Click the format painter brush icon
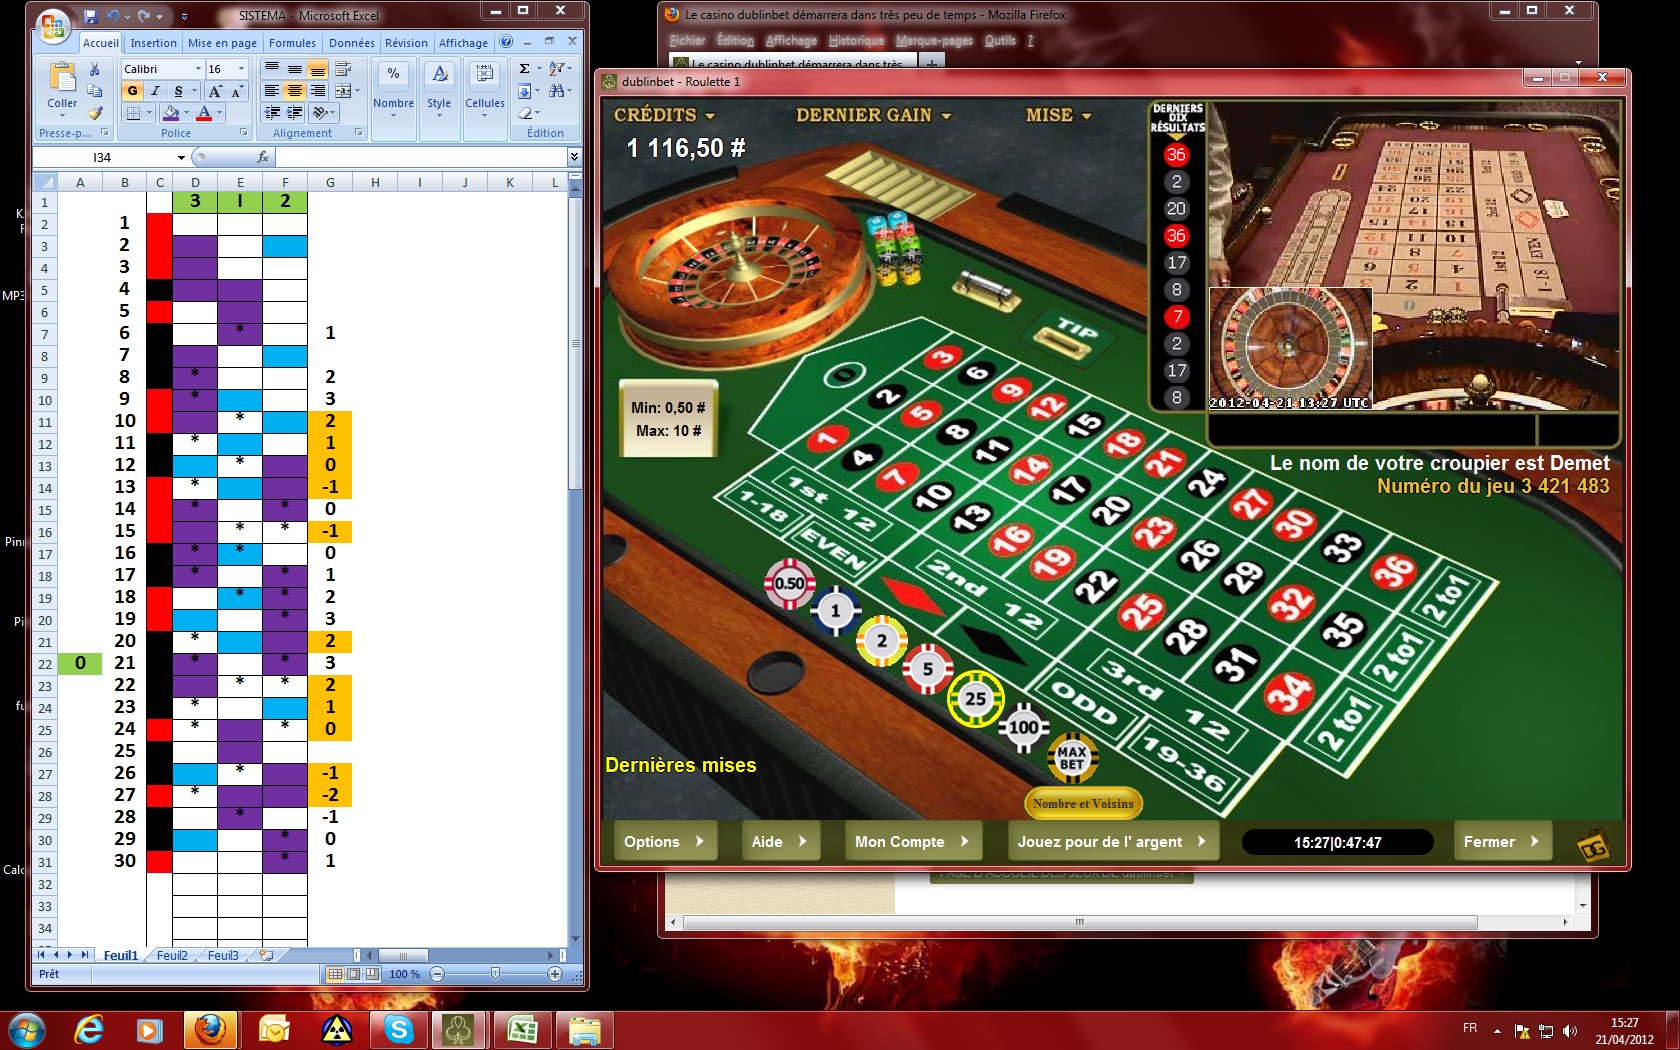The image size is (1680, 1050). pos(95,113)
